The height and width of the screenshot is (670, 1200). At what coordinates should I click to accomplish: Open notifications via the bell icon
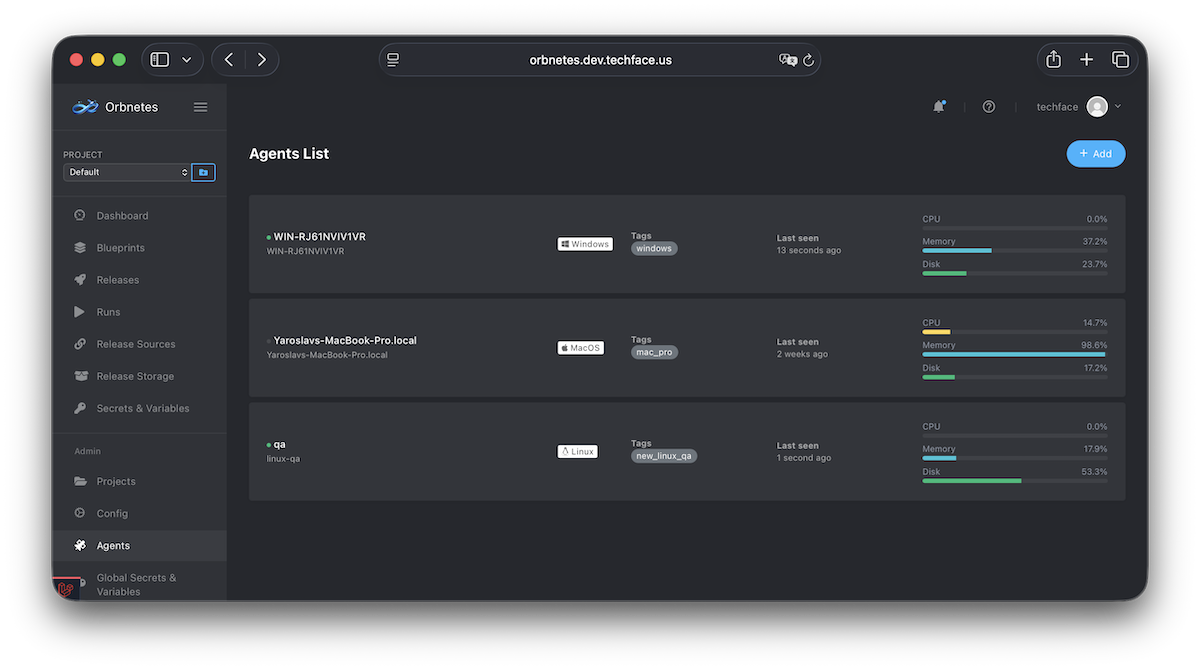point(939,106)
